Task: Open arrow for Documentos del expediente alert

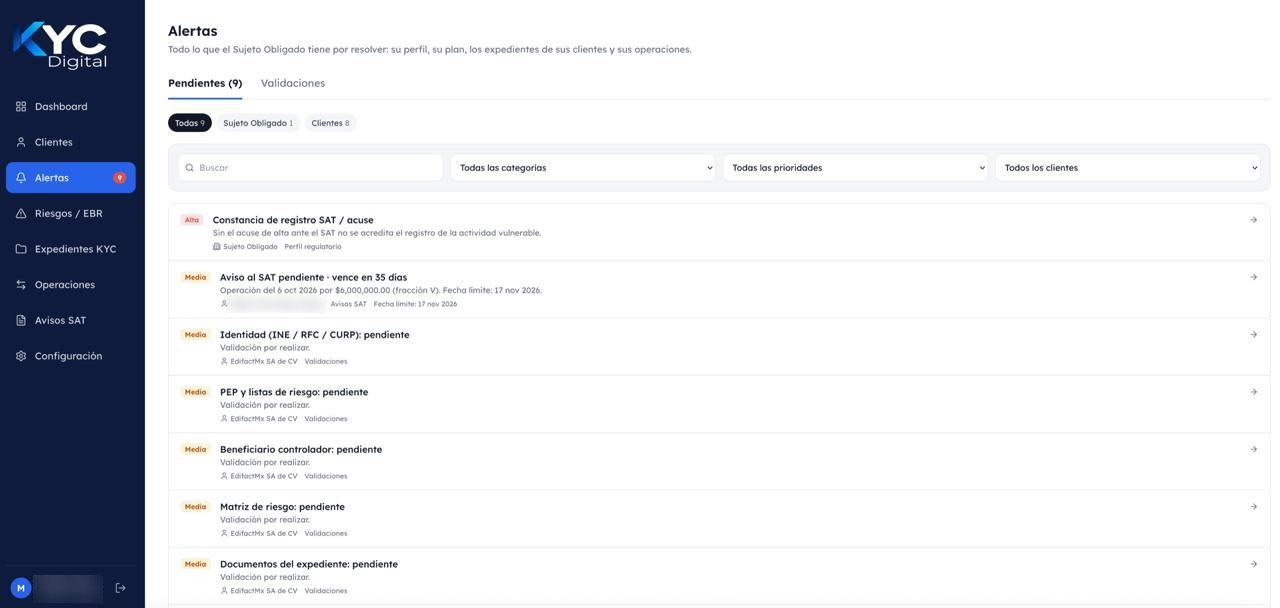Action: point(1253,564)
